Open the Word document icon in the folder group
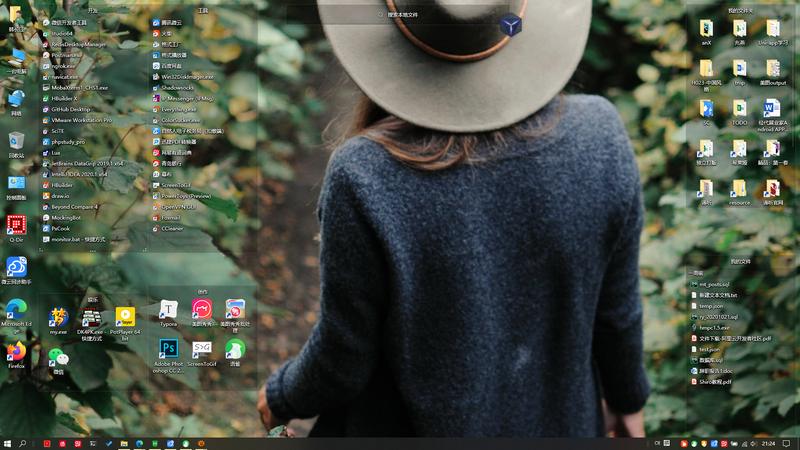This screenshot has width=800, height=450. [772, 115]
